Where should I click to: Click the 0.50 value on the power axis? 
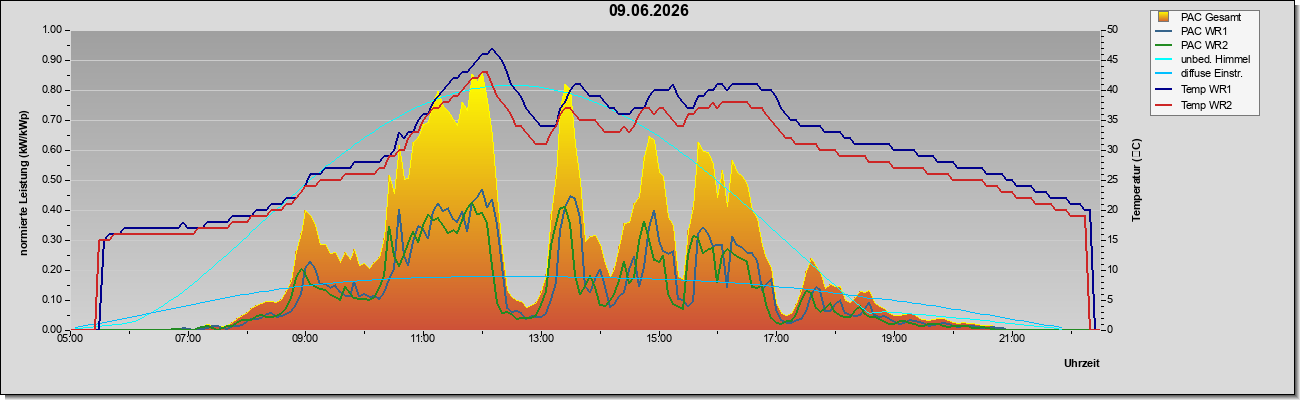point(51,180)
